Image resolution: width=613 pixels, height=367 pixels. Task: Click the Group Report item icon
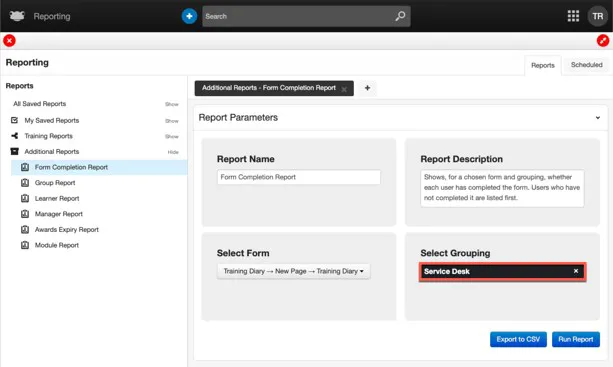pyautogui.click(x=25, y=183)
